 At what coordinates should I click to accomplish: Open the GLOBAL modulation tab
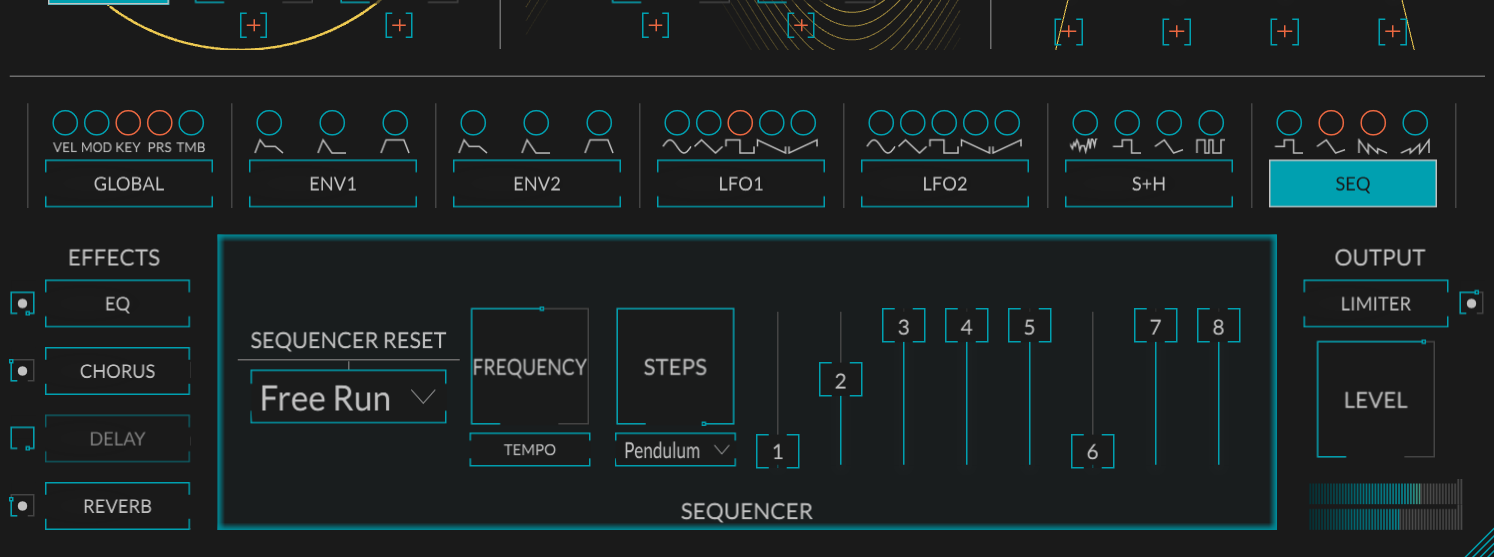pos(129,184)
